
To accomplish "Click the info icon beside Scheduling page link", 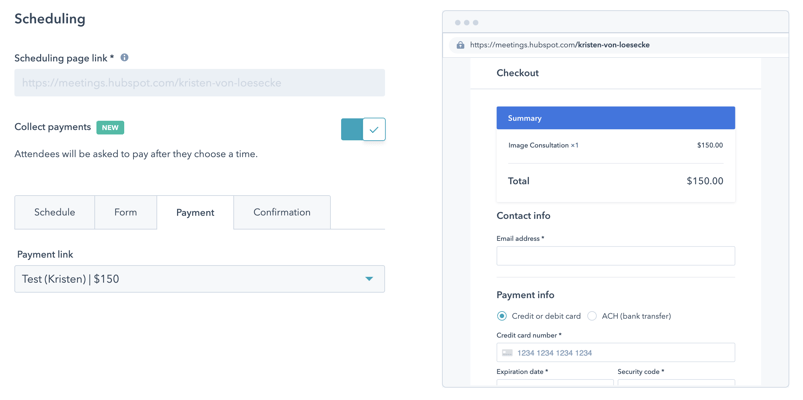I will [124, 58].
